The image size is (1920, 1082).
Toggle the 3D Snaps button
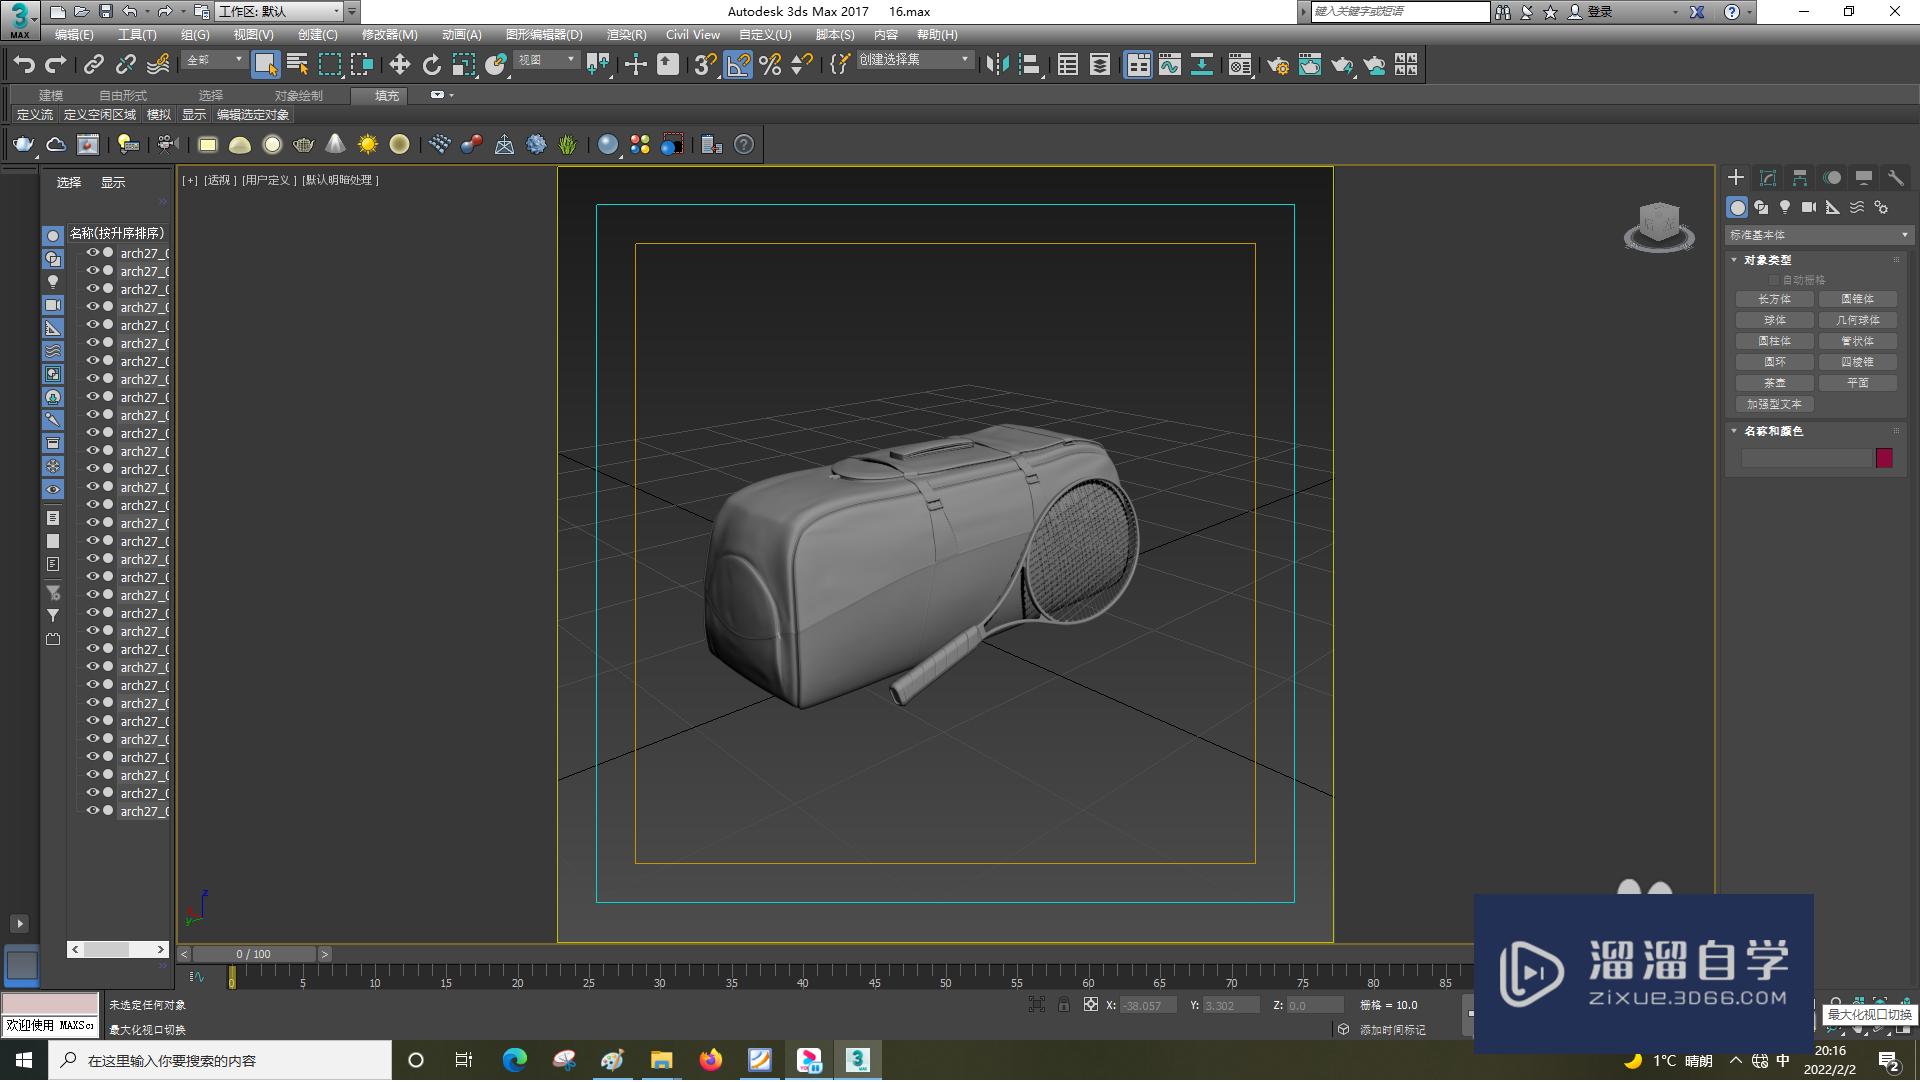coord(705,65)
